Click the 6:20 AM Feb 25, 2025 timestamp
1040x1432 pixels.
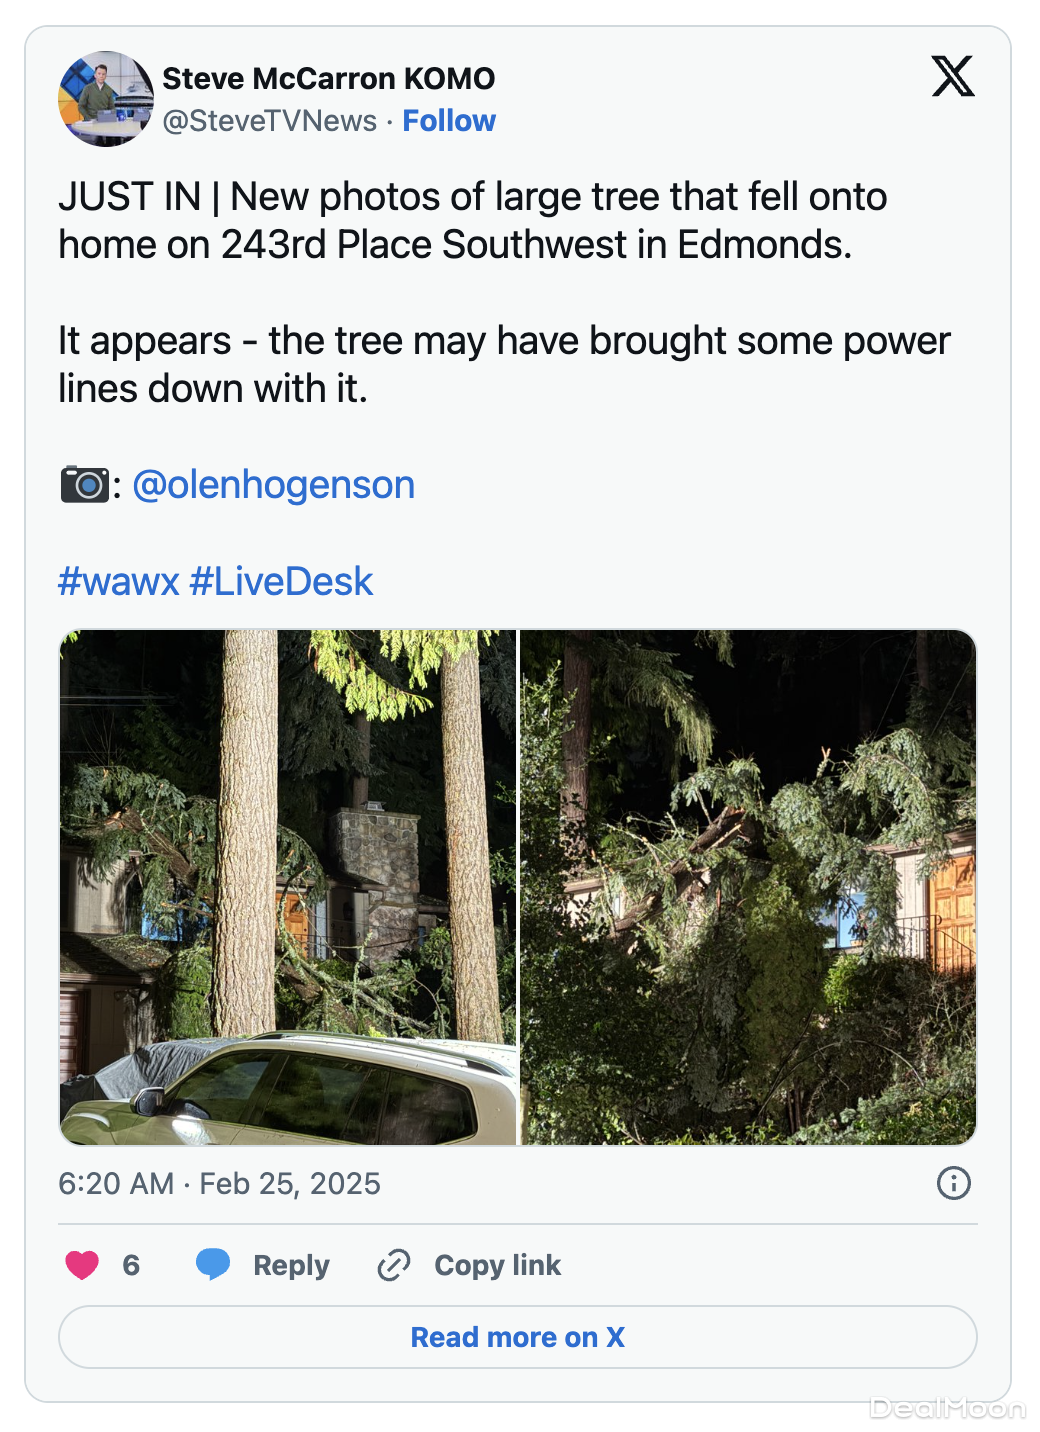coord(219,1184)
